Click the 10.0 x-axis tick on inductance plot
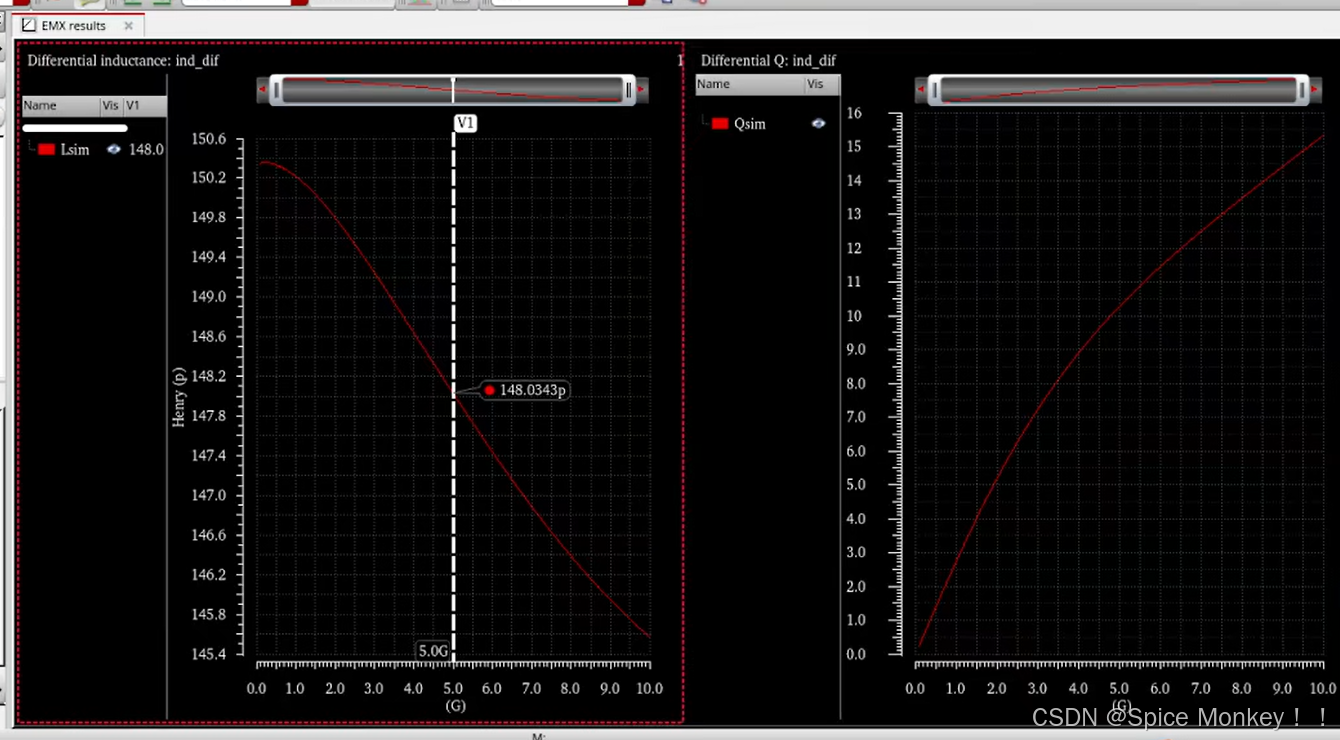The height and width of the screenshot is (740, 1340). coord(649,689)
